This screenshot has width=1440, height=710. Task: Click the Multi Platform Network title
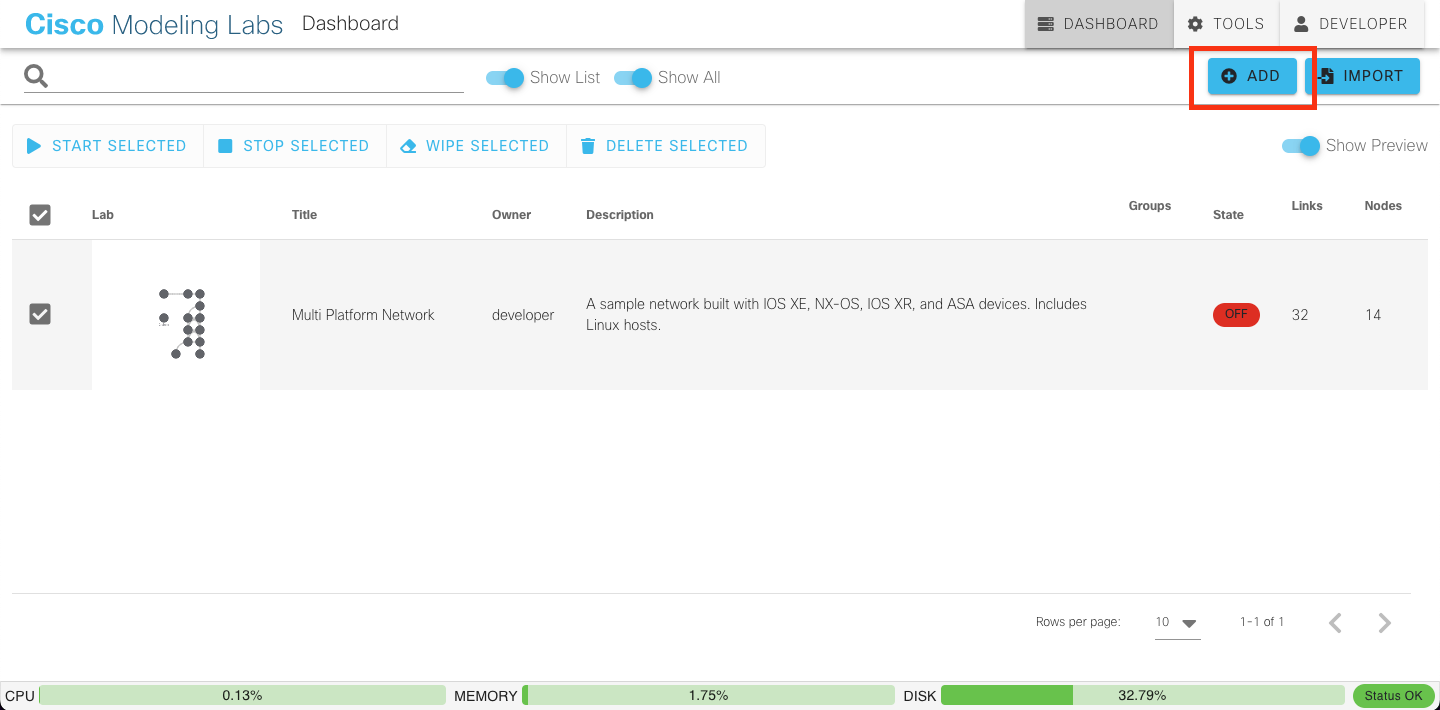tap(363, 315)
